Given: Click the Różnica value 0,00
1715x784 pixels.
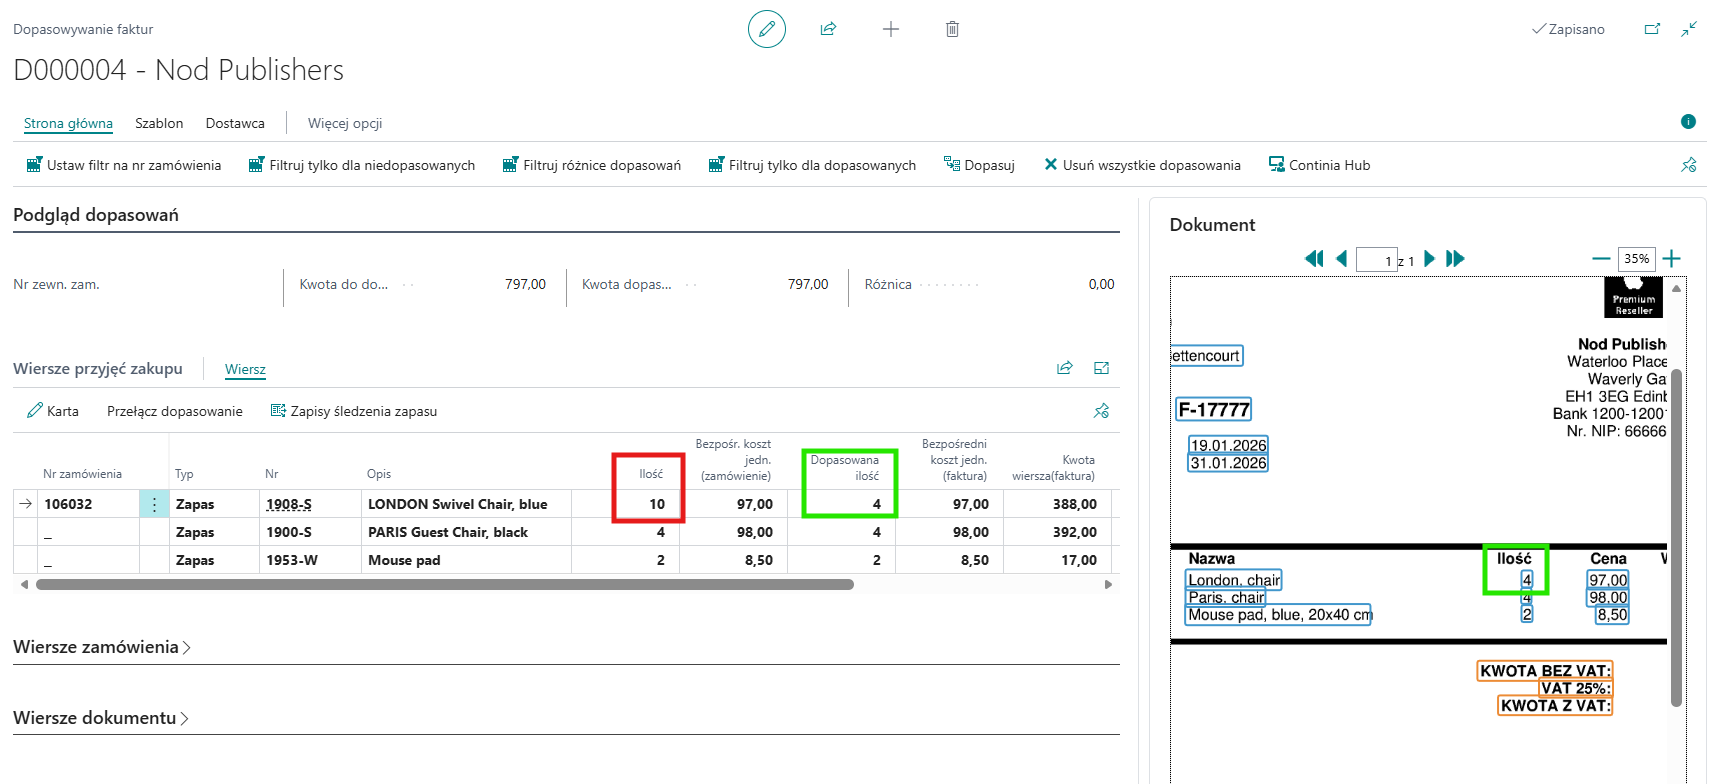Looking at the screenshot, I should [x=1101, y=284].
